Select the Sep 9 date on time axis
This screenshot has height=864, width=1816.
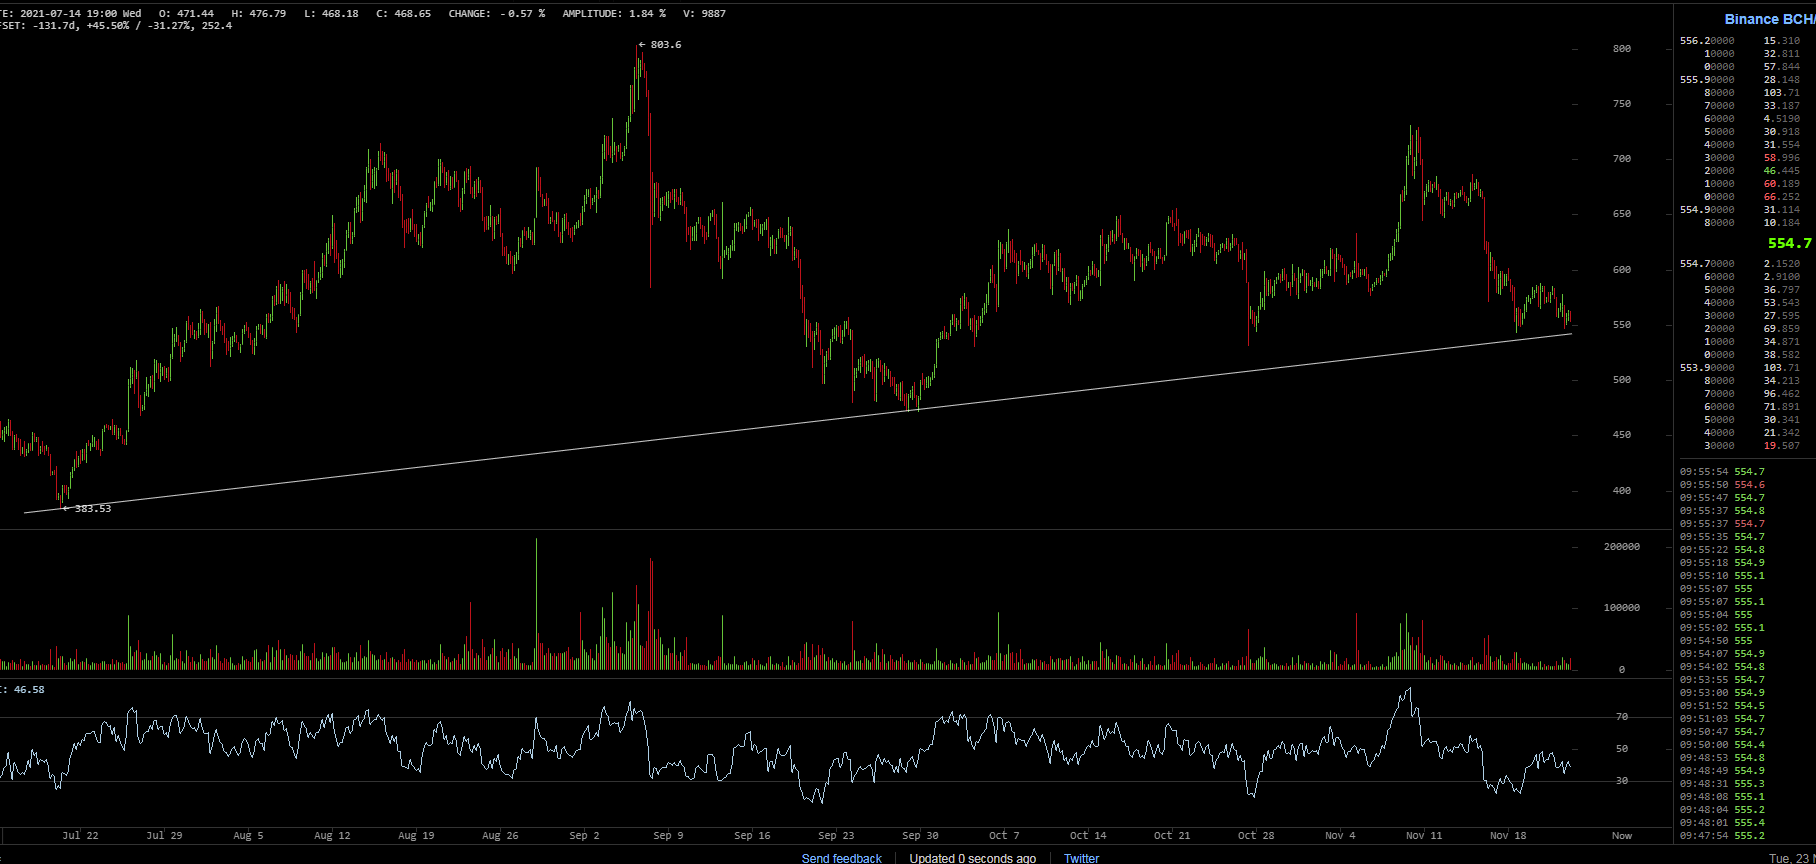[x=668, y=835]
